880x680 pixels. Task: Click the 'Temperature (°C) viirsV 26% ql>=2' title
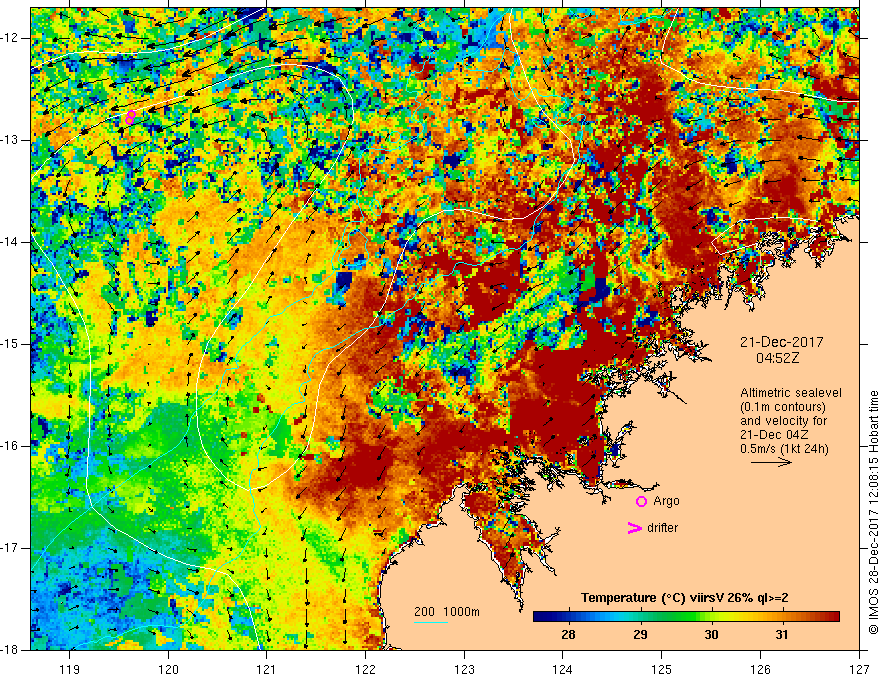pyautogui.click(x=684, y=598)
